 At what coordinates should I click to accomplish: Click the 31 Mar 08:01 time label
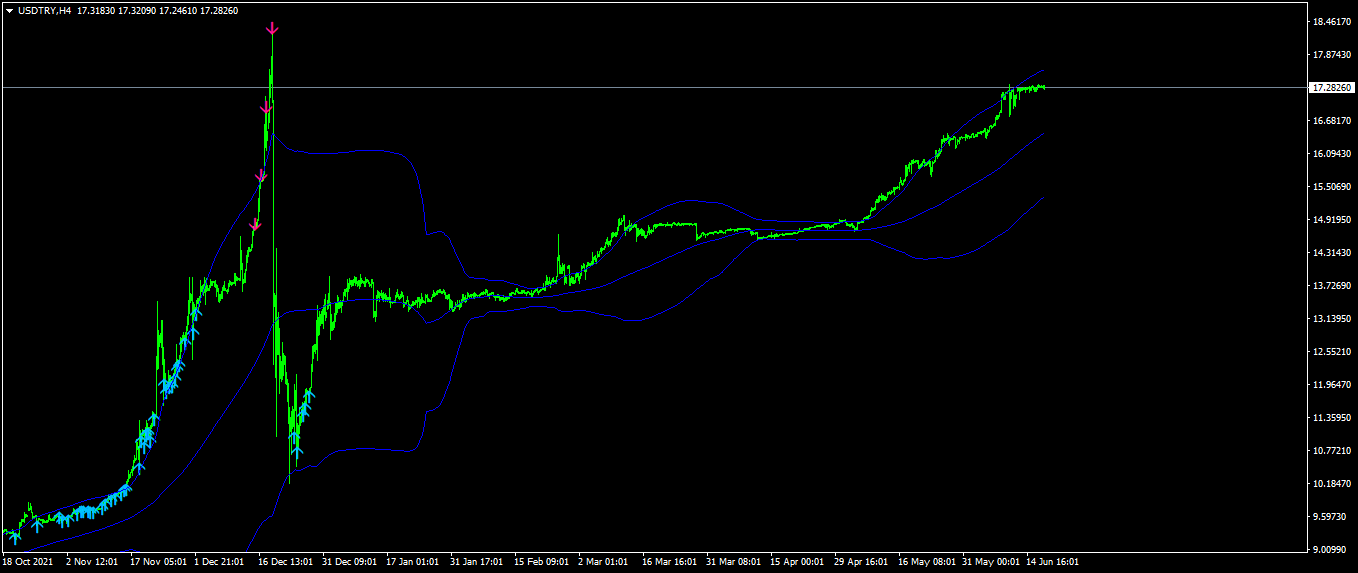[734, 562]
